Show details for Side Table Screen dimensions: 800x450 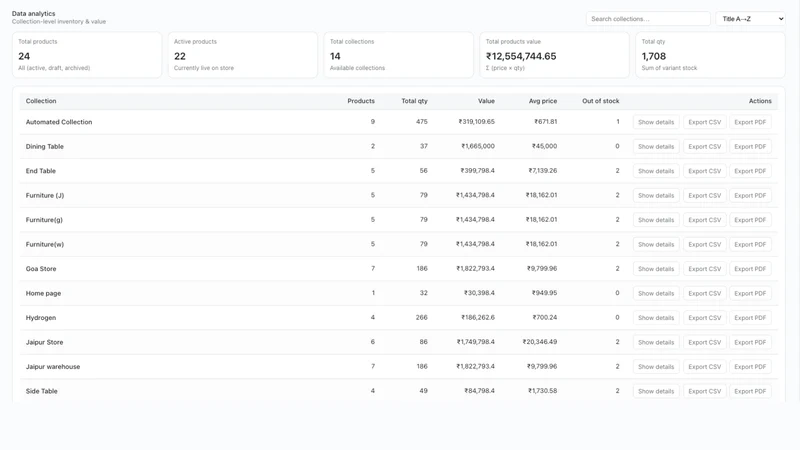[x=656, y=391]
